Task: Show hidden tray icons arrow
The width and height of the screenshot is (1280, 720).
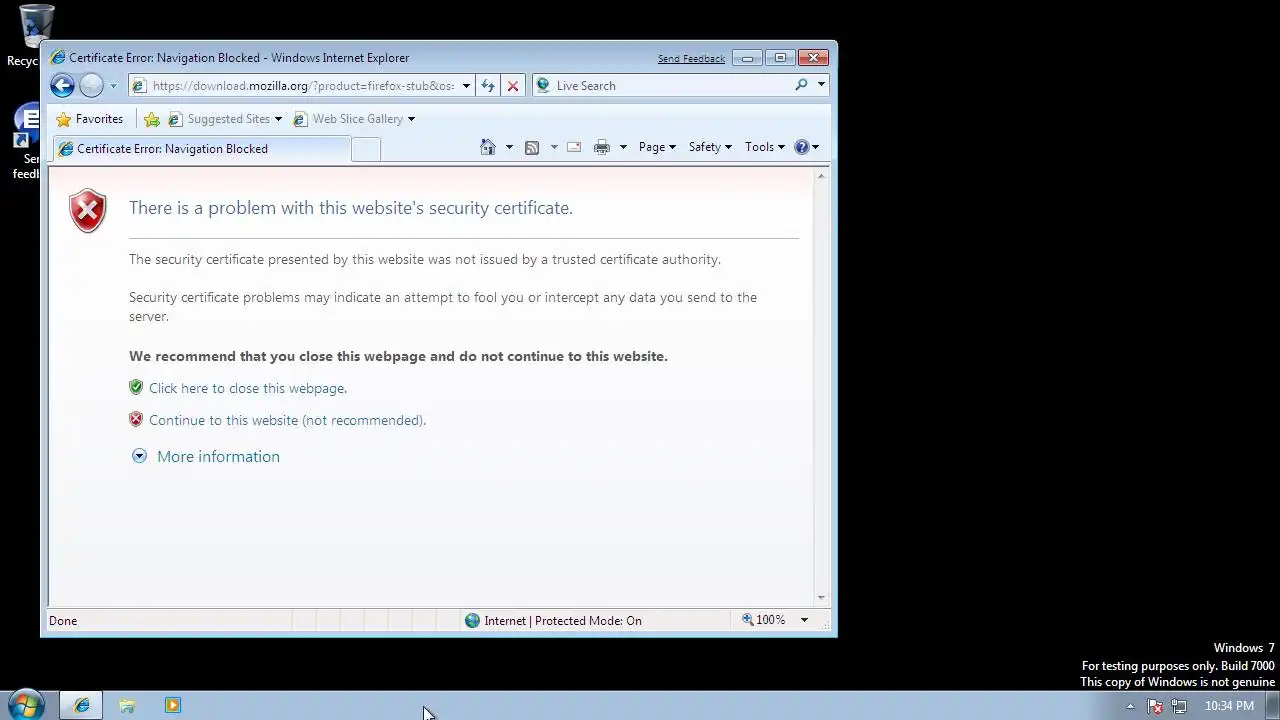Action: click(x=1130, y=706)
